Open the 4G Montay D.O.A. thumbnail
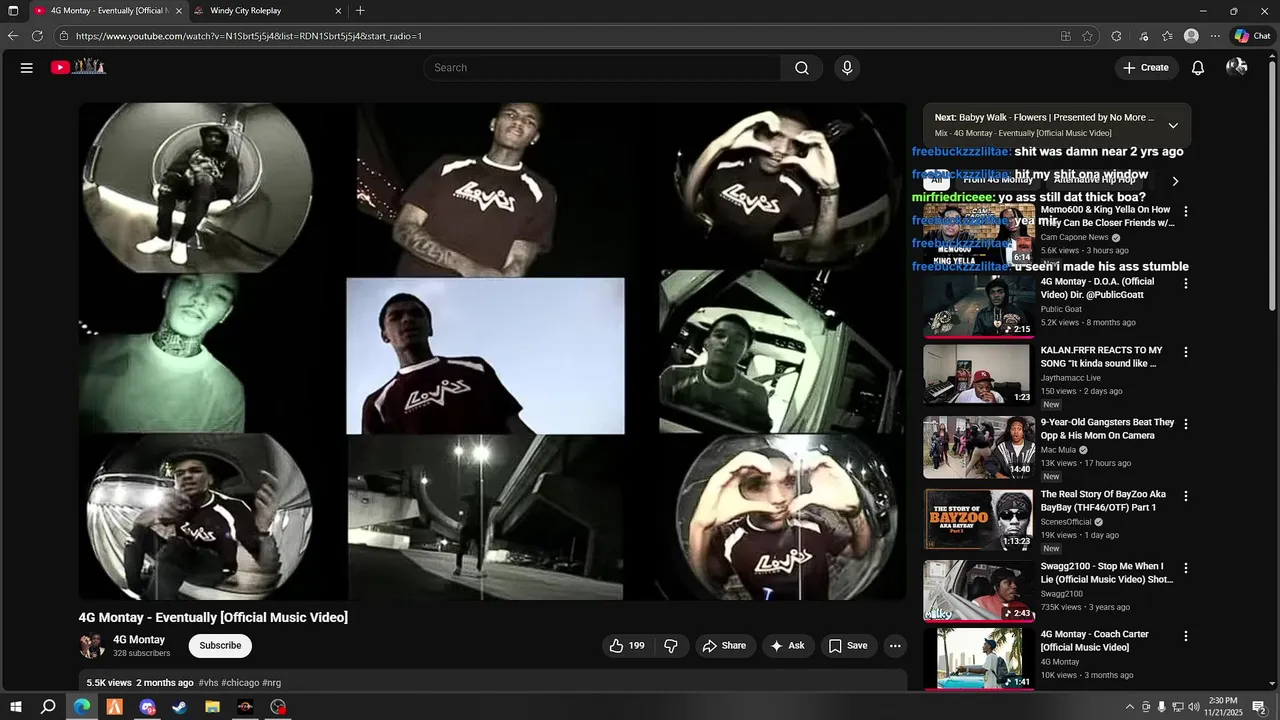 click(x=979, y=306)
